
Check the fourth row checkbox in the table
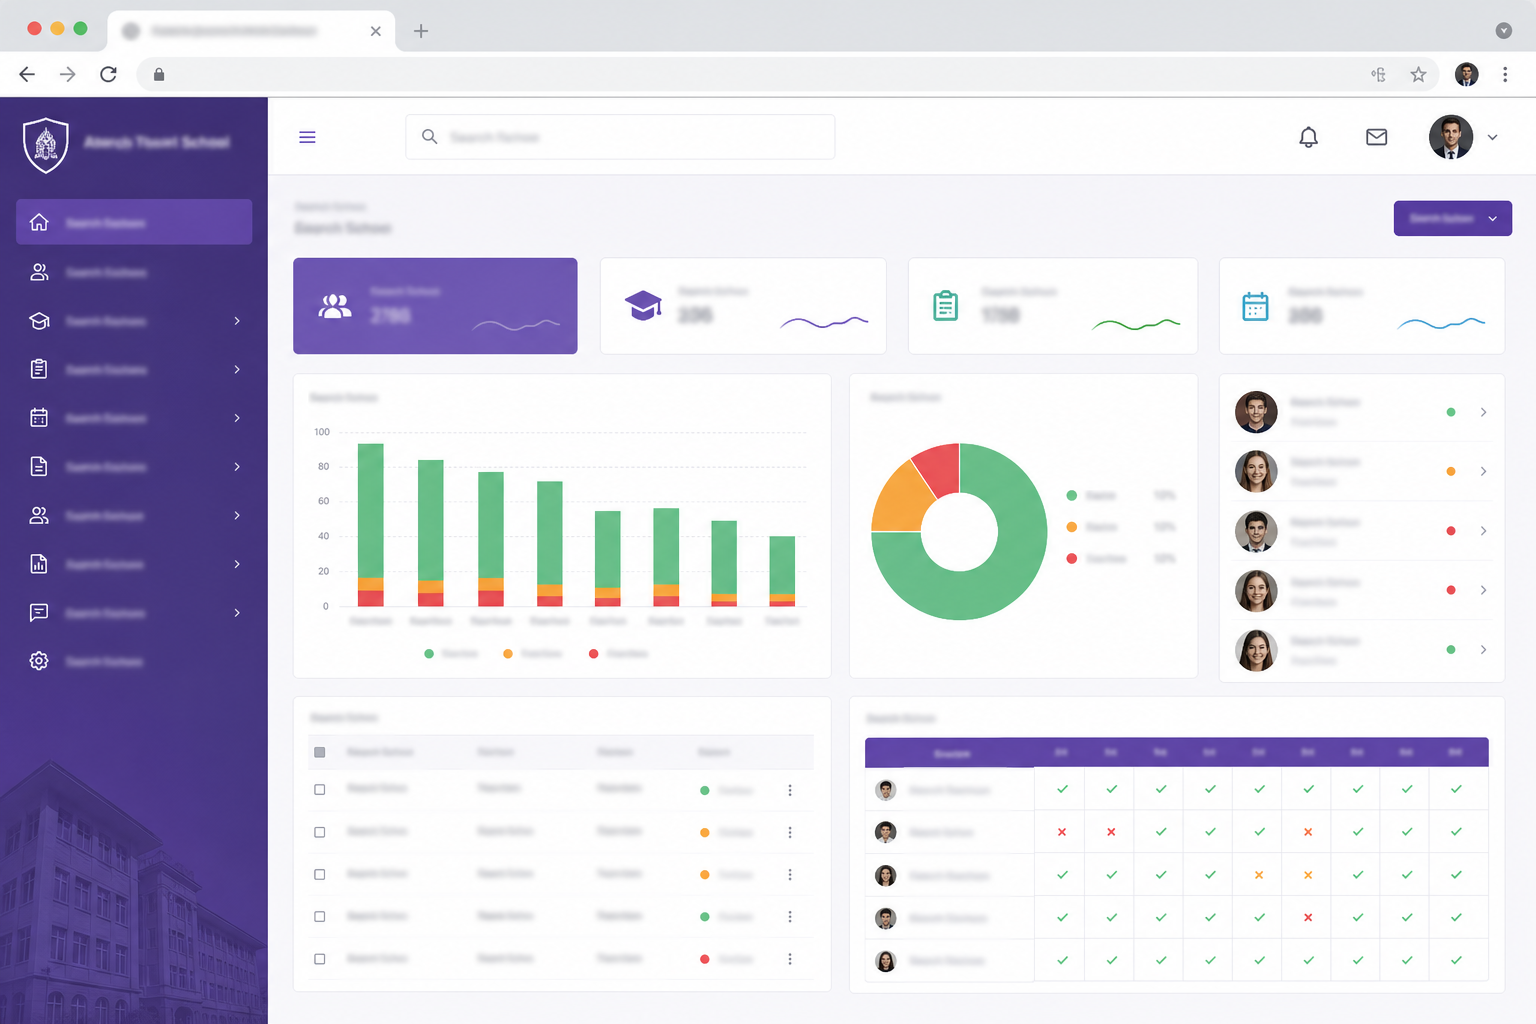coord(320,916)
